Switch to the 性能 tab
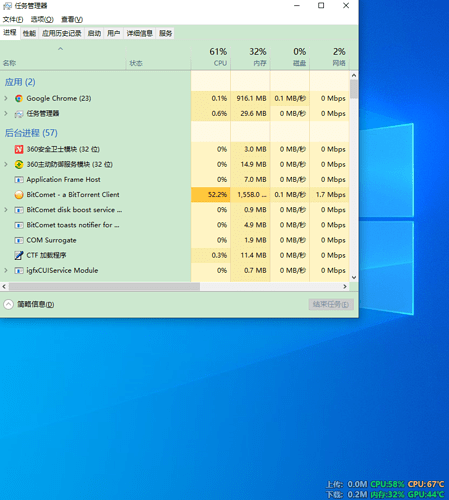Viewport: 449px width, 500px height. pyautogui.click(x=29, y=33)
